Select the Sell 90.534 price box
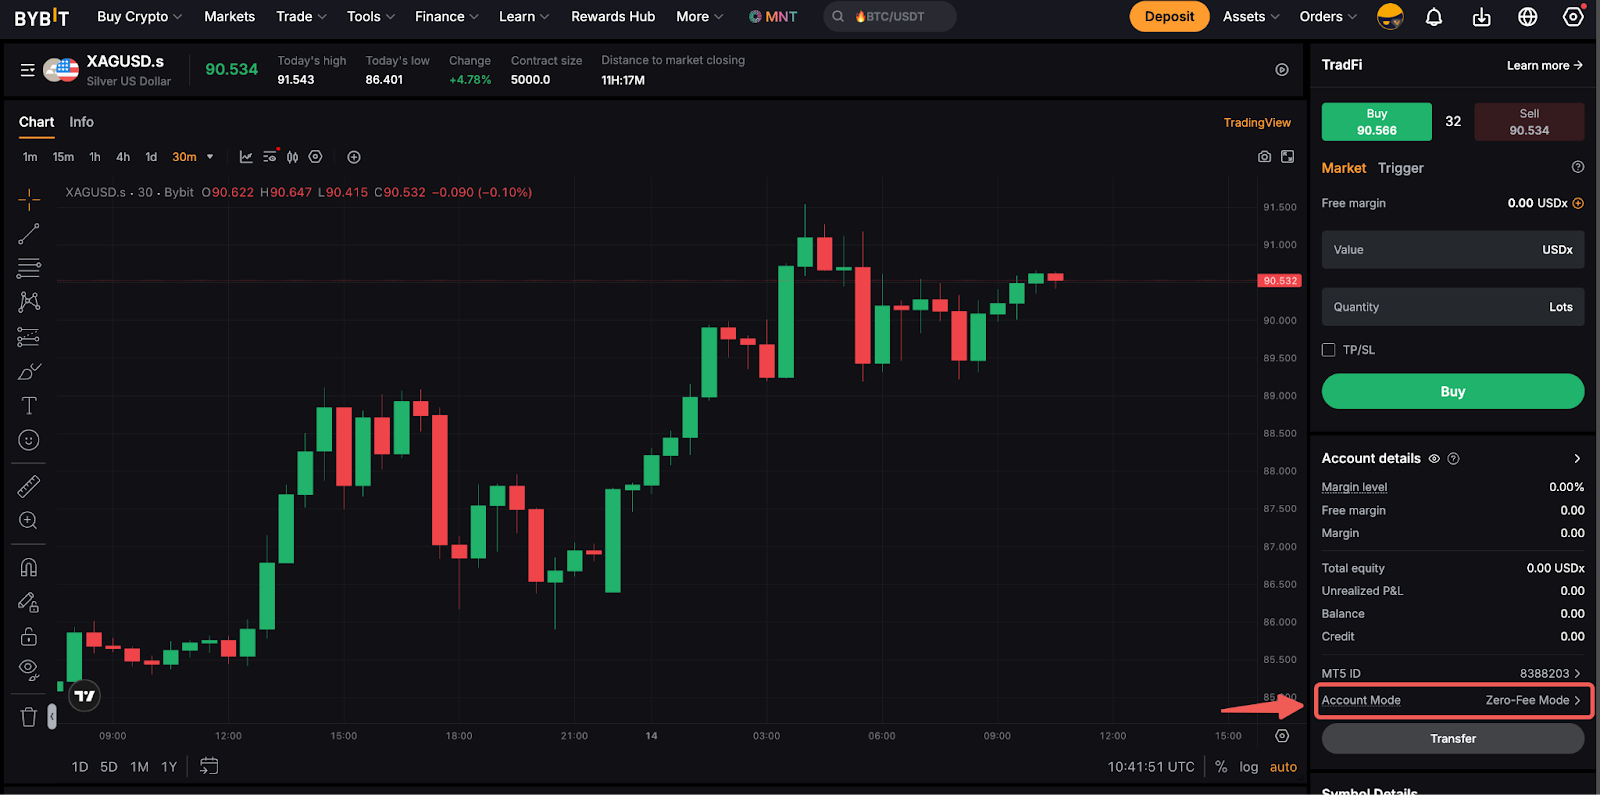 (x=1528, y=122)
